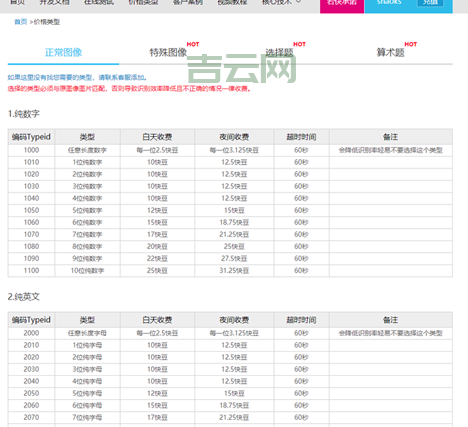This screenshot has width=468, height=427.
Task: Open 客户案例 in the navigation bar
Action: click(188, 2)
